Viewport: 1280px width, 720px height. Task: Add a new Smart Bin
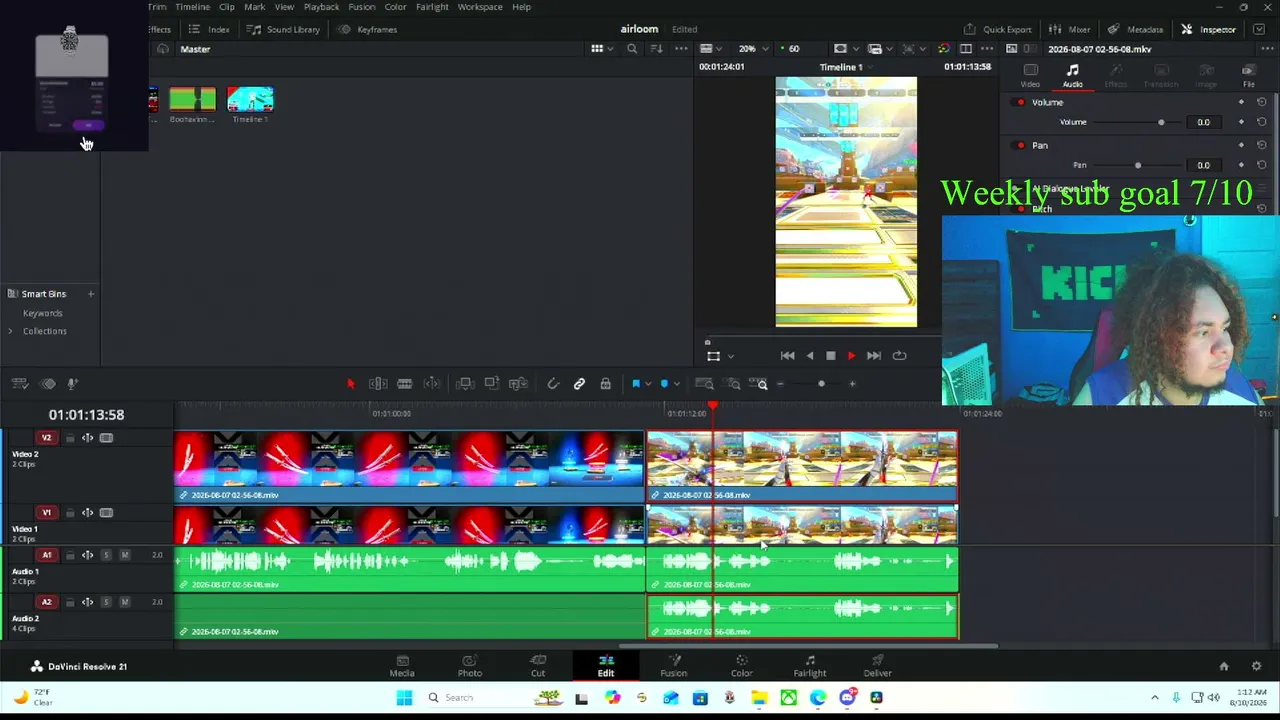point(90,294)
